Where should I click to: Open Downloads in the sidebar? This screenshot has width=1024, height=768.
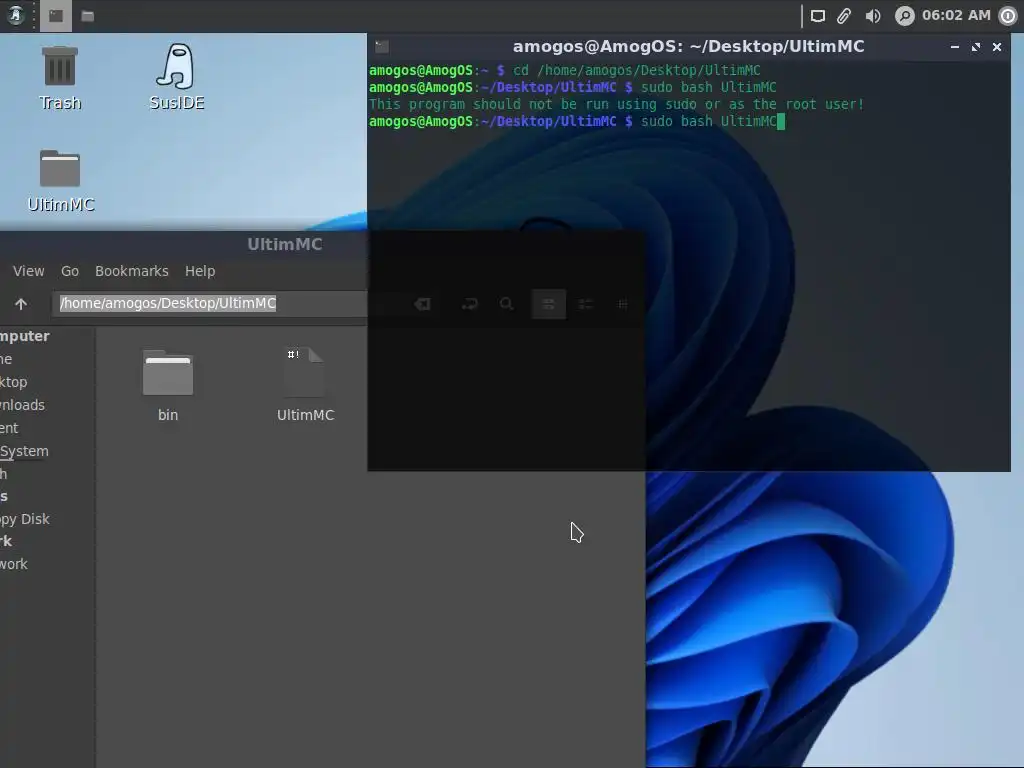[22, 405]
